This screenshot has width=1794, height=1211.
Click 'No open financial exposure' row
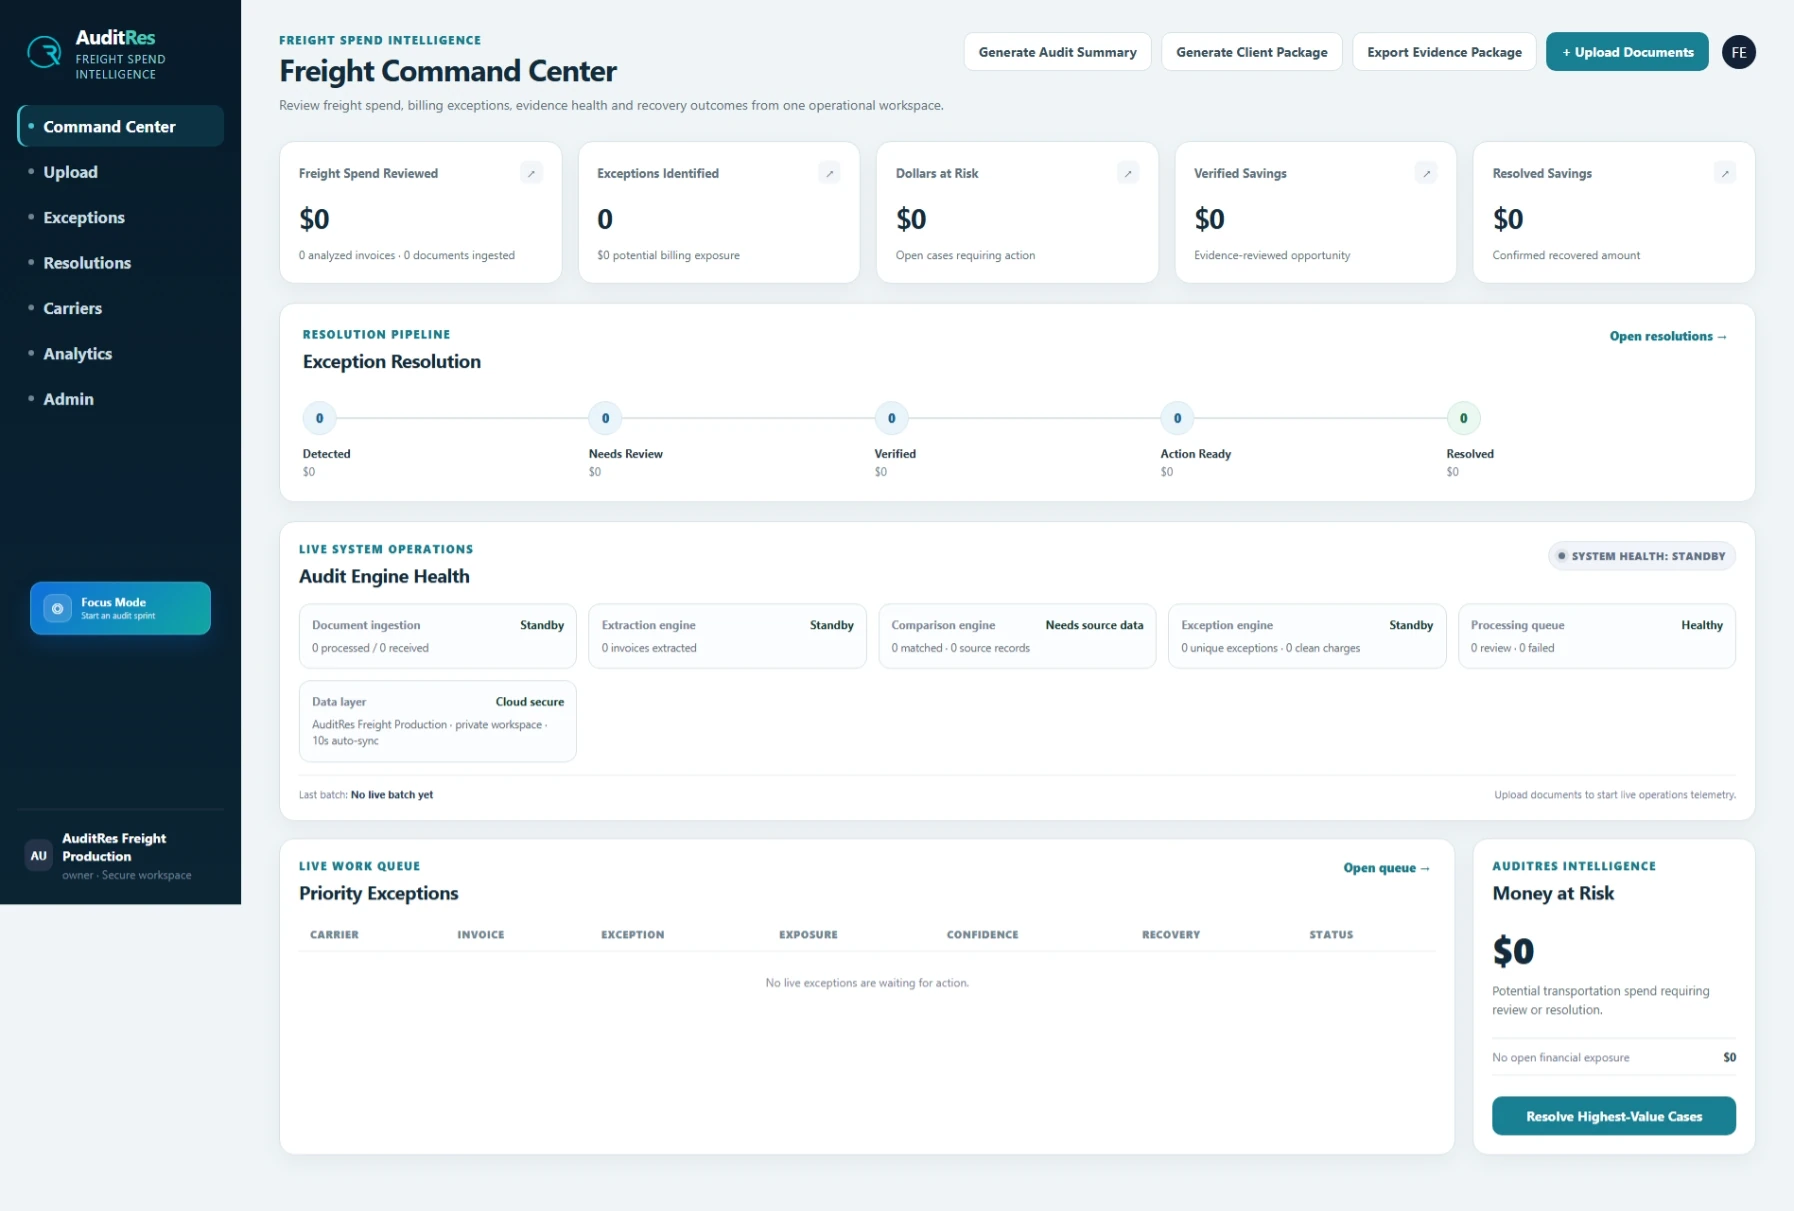pyautogui.click(x=1613, y=1057)
